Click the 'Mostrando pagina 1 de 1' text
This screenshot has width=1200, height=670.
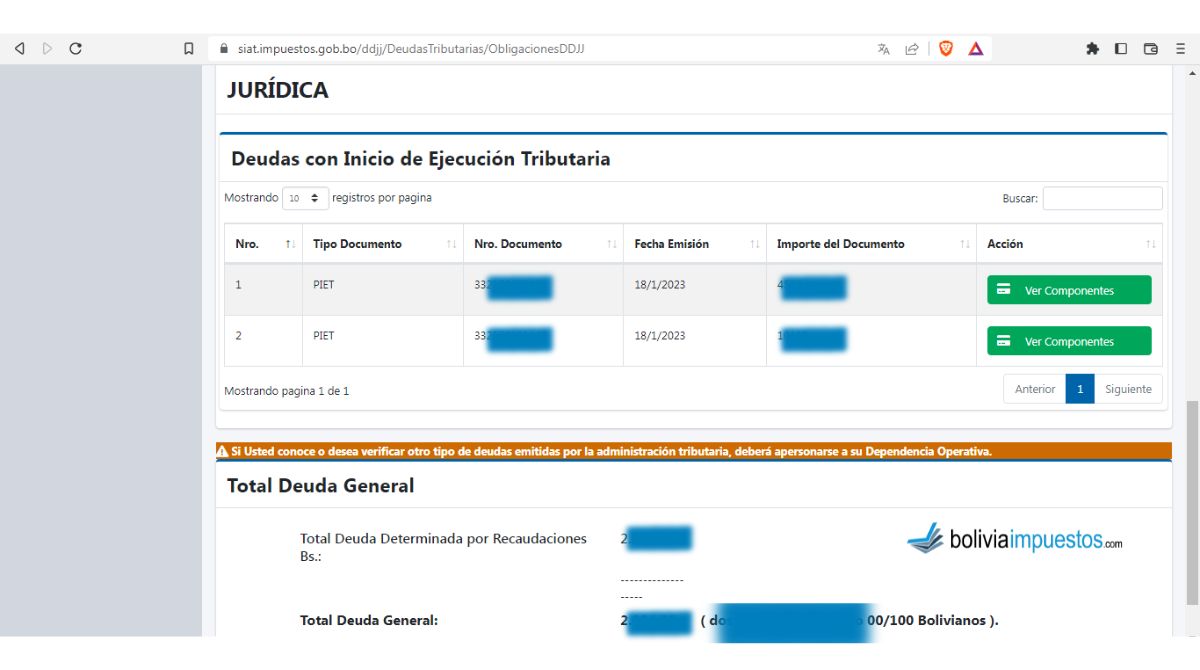tap(287, 391)
